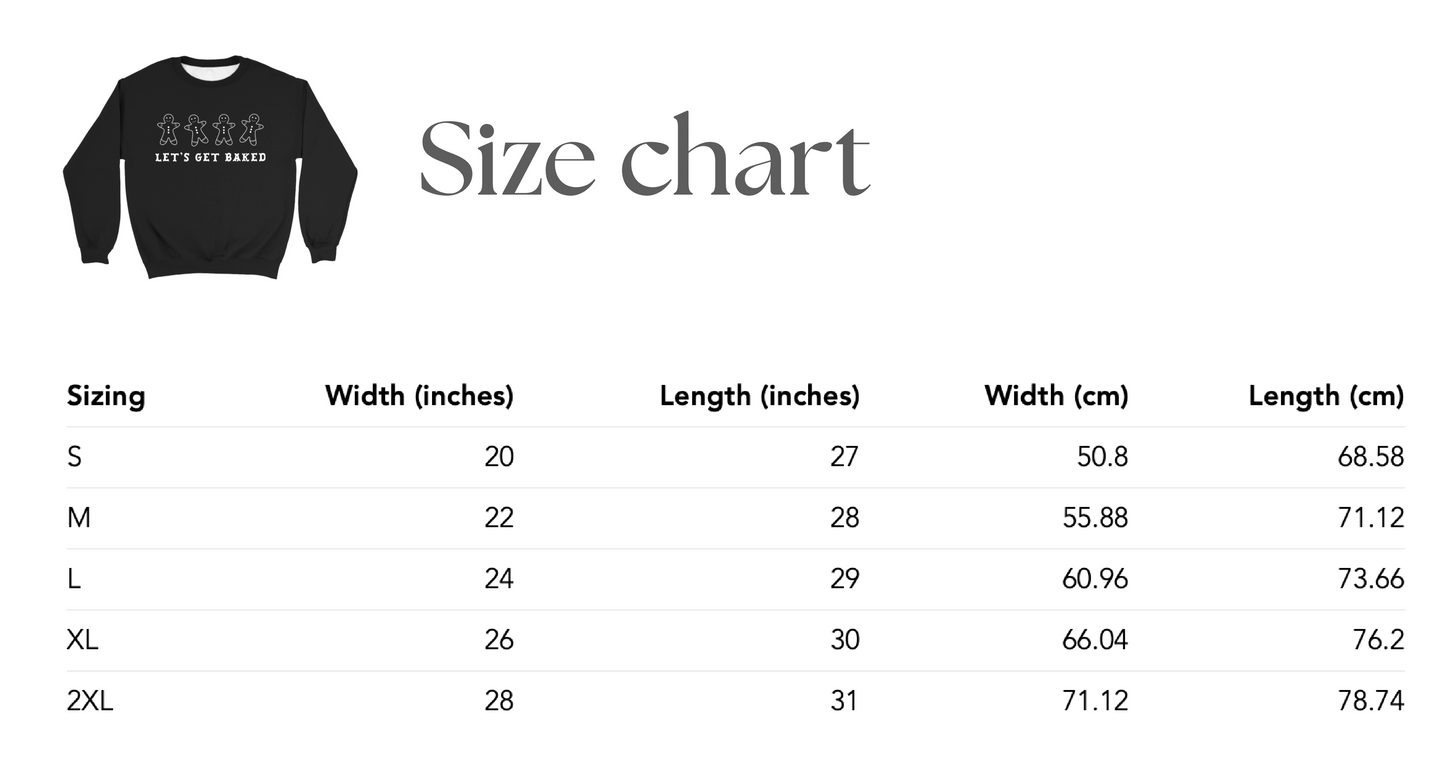Click the "LET'S GET BAKED" text on sweatshirt

point(210,157)
